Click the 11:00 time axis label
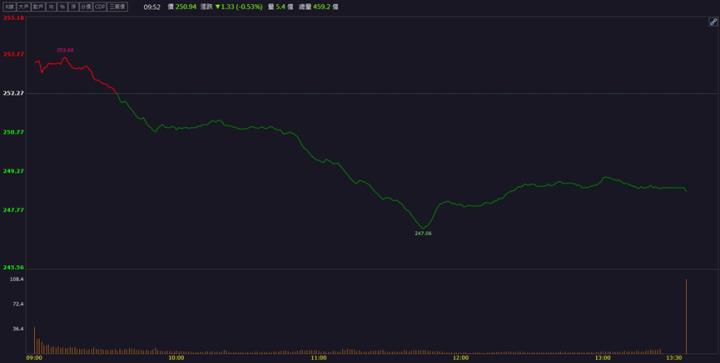 [319, 358]
